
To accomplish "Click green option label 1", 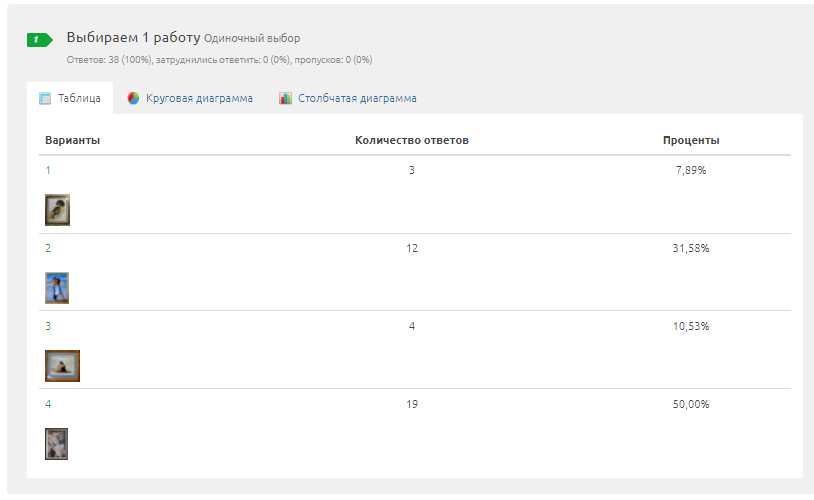I will (48, 170).
